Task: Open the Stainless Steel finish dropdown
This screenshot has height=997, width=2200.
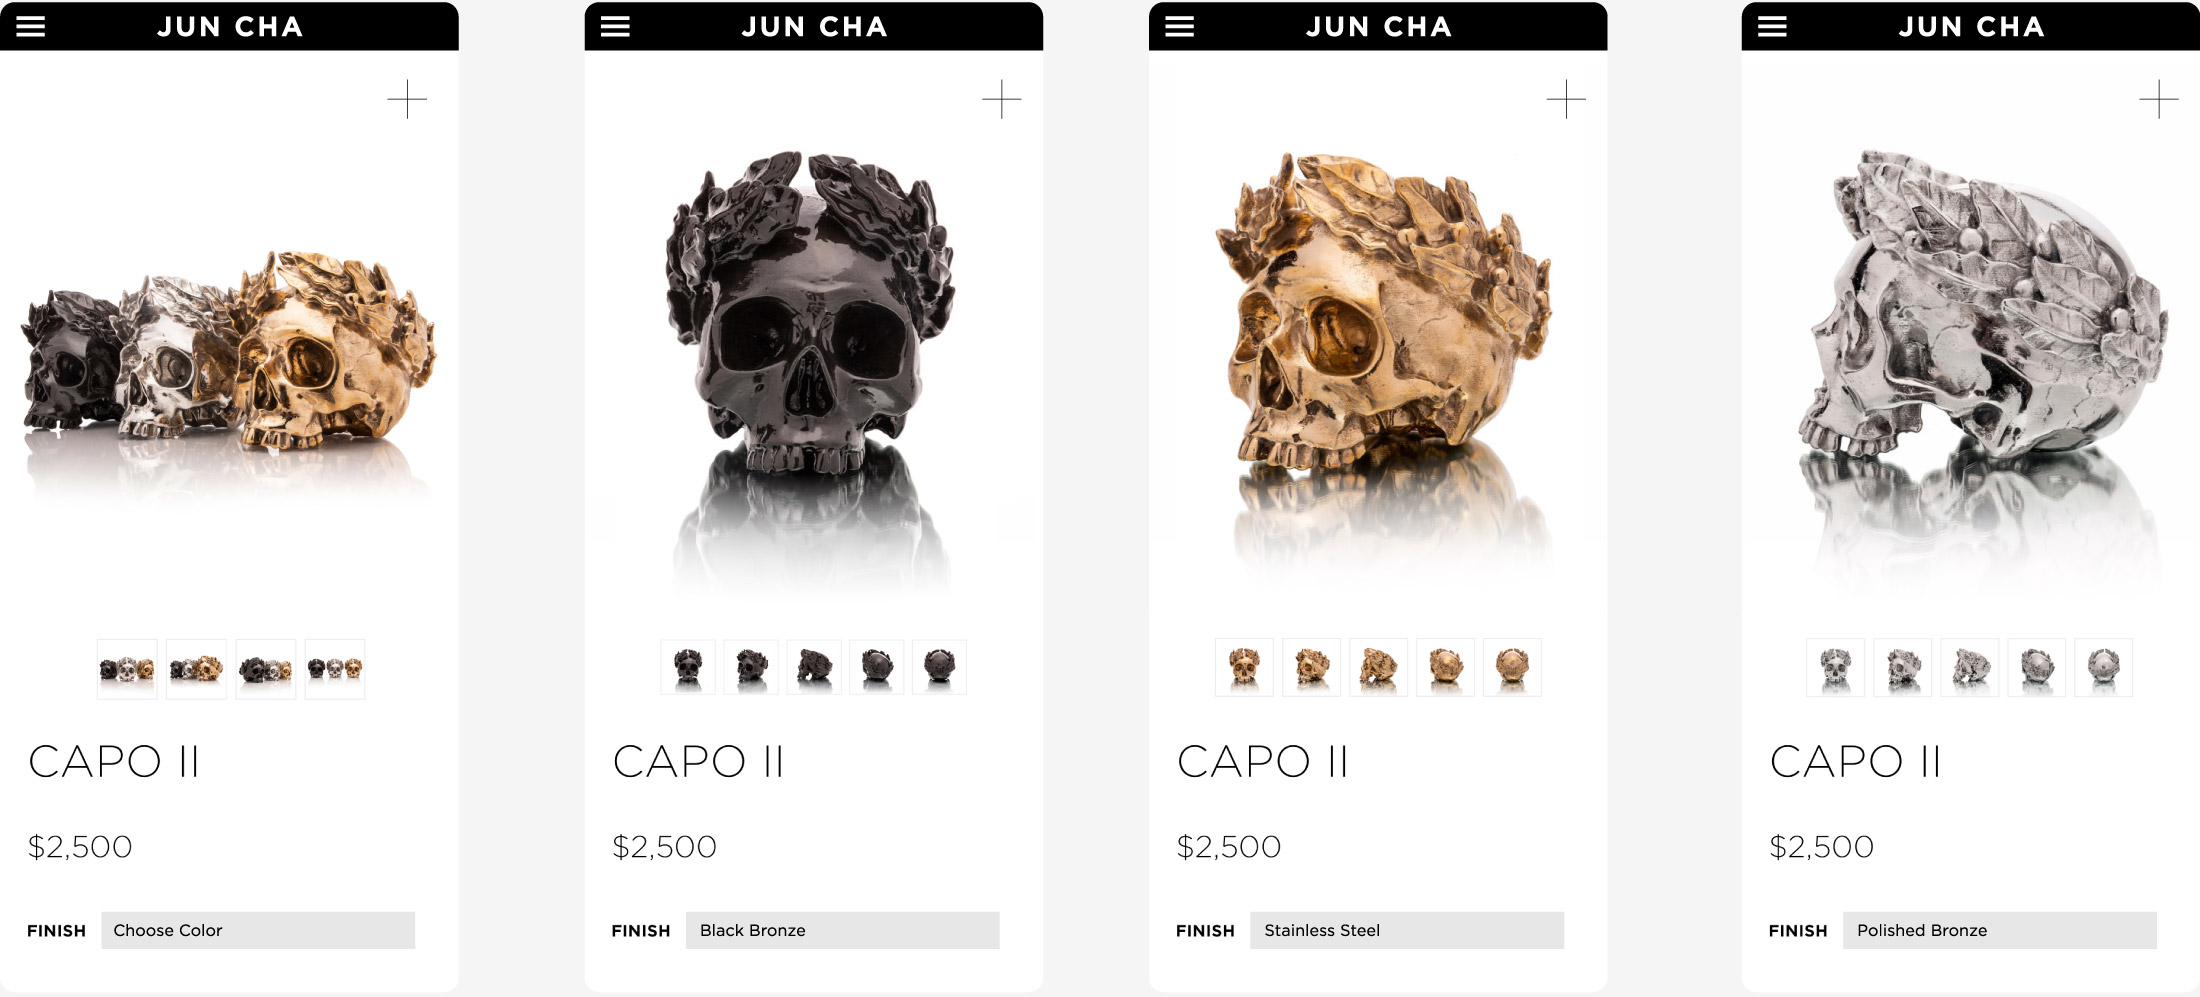Action: [1407, 930]
